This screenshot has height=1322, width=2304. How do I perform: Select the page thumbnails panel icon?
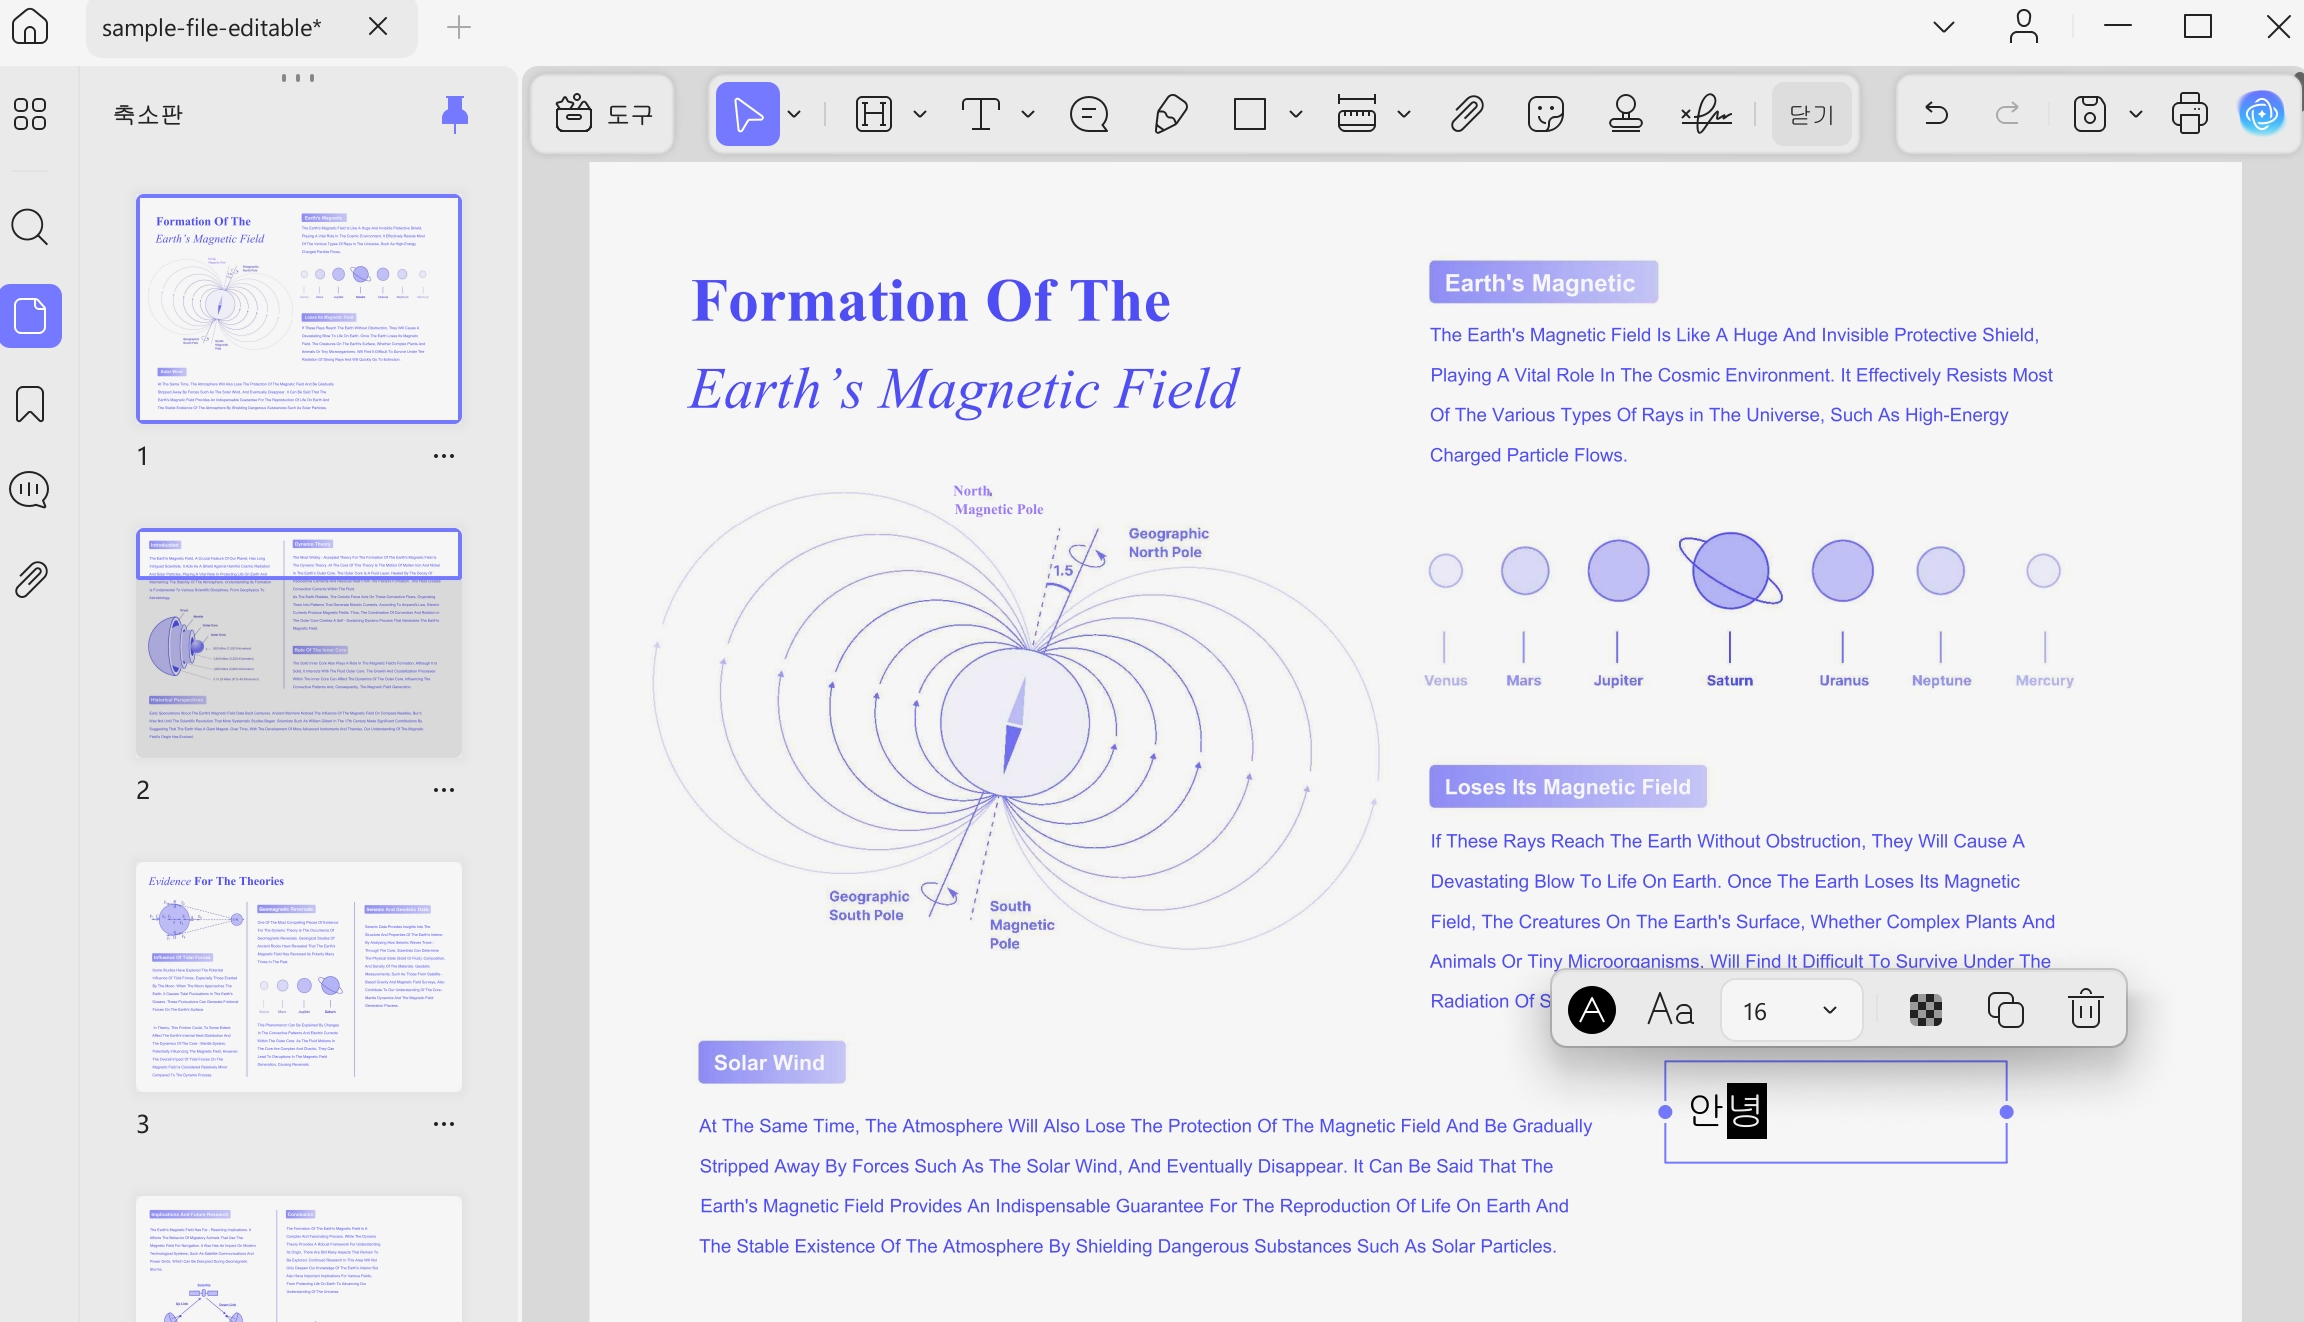31,316
